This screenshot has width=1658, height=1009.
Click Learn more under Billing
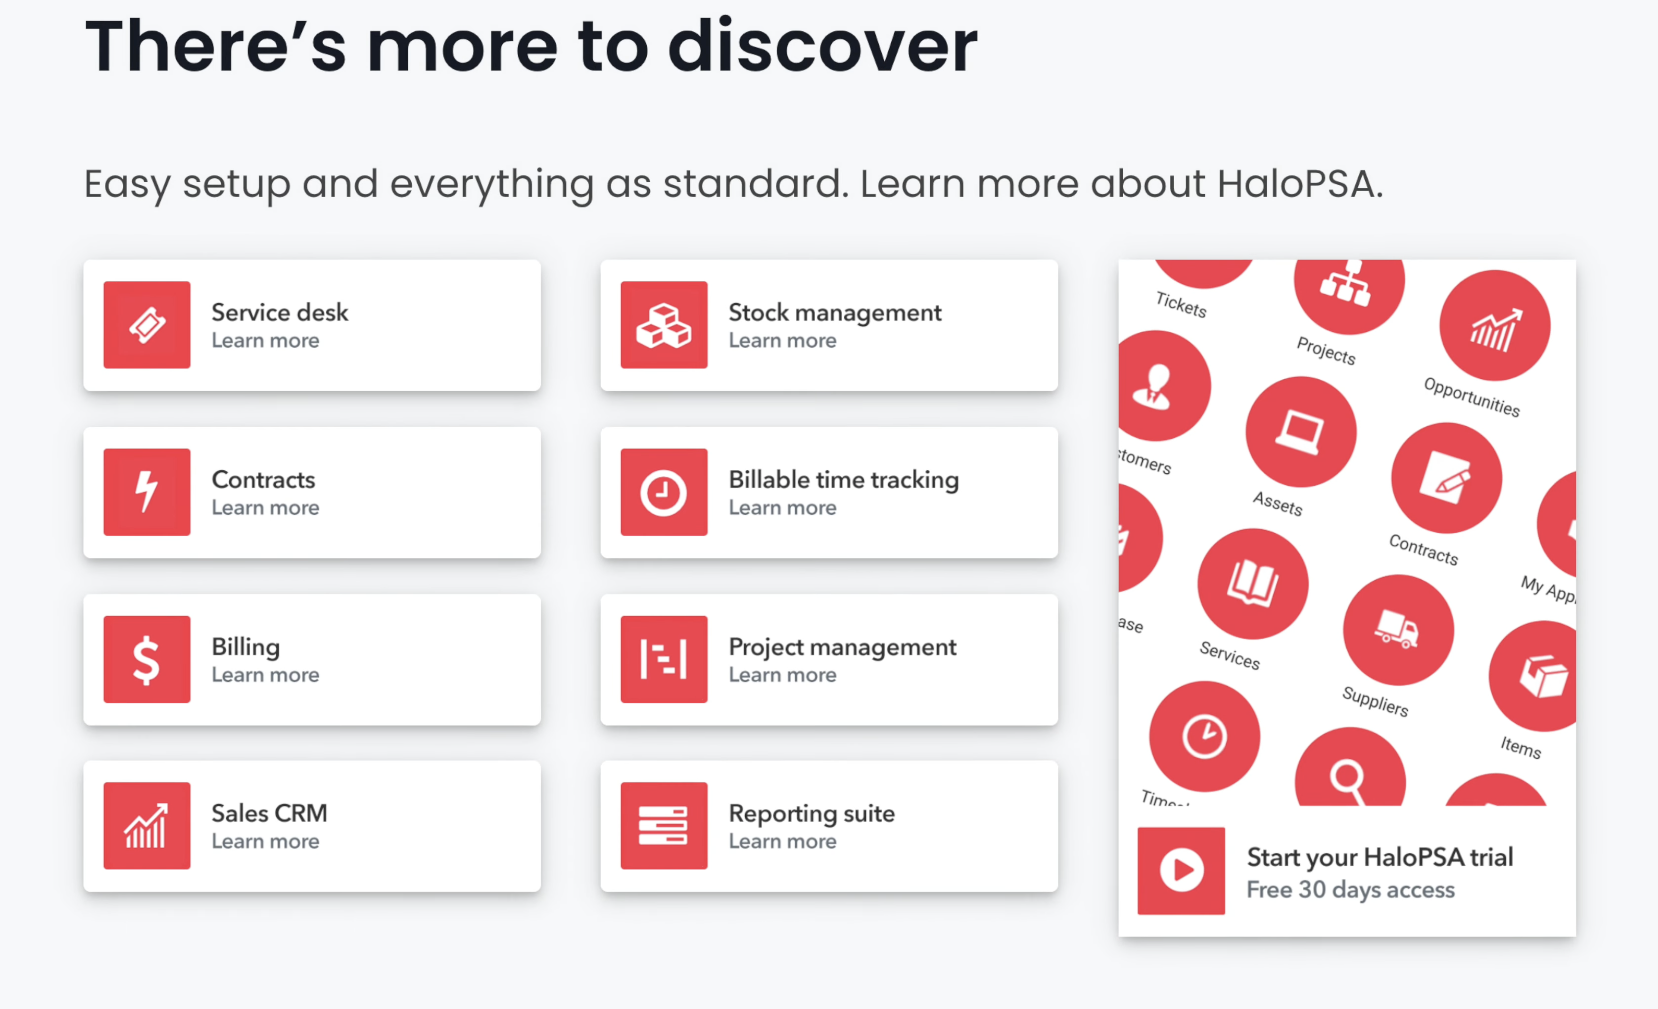[265, 675]
